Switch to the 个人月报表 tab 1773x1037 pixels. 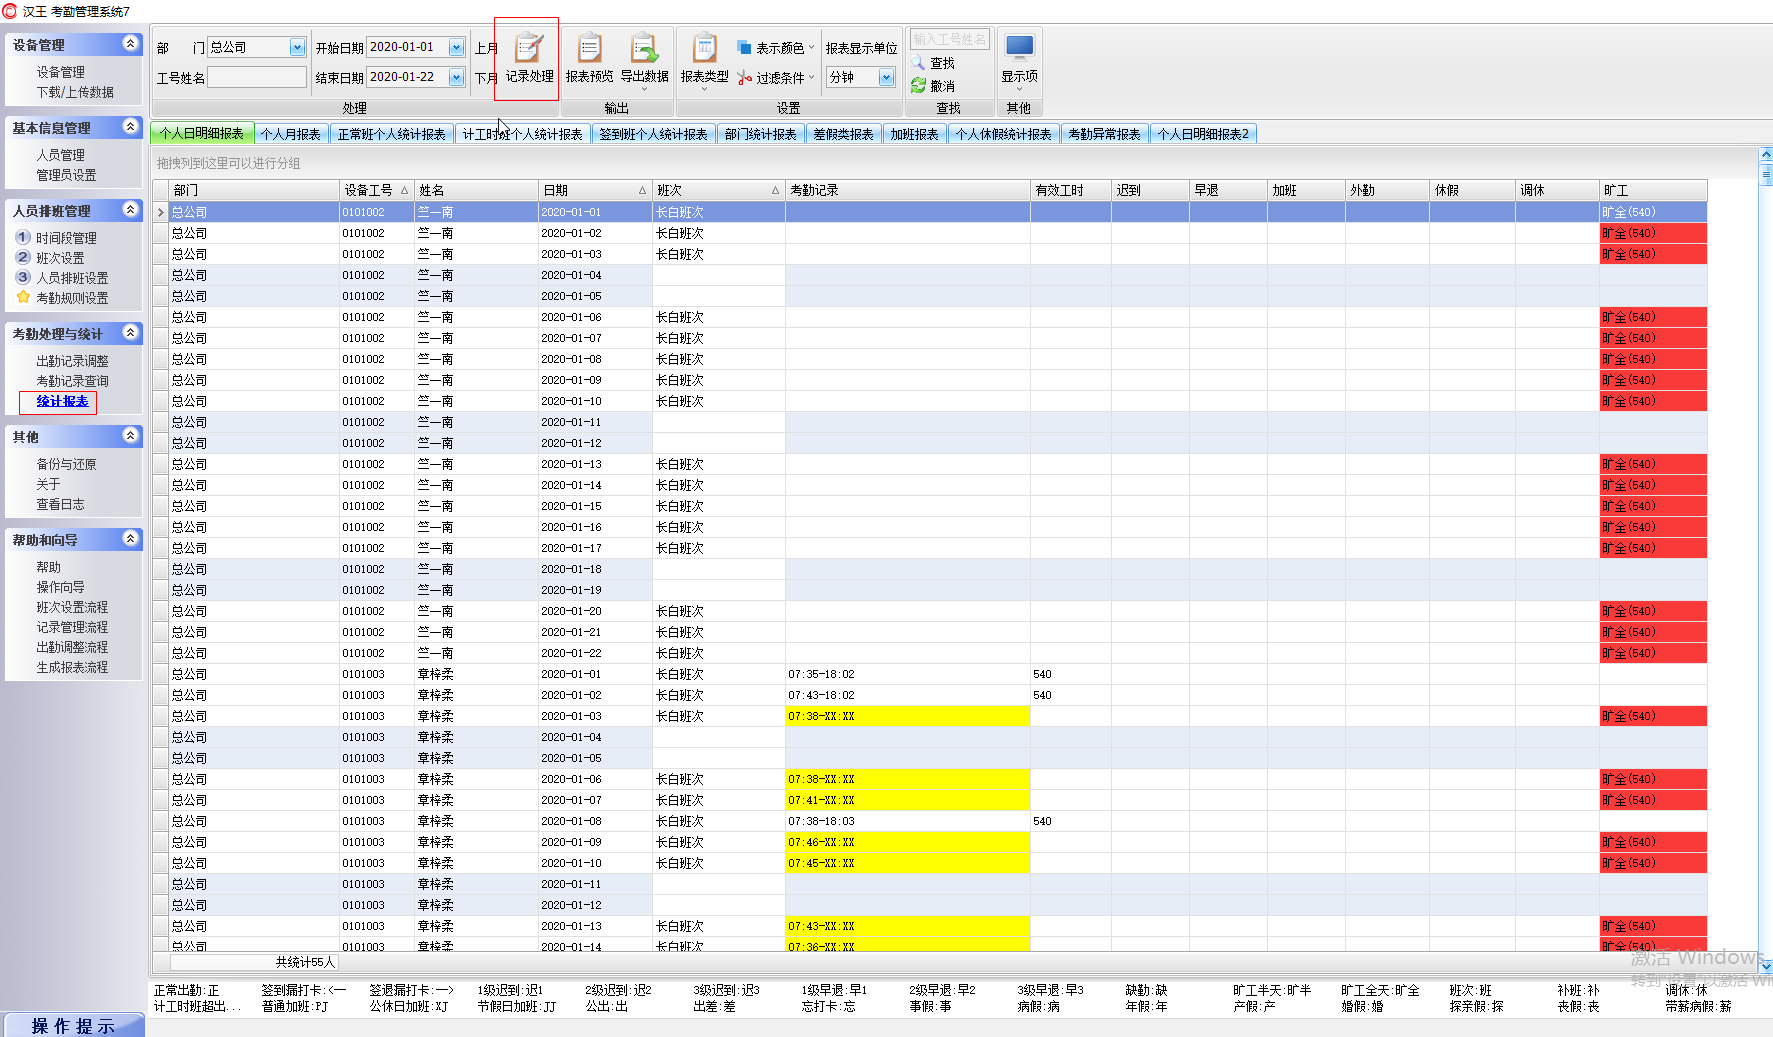pyautogui.click(x=290, y=134)
